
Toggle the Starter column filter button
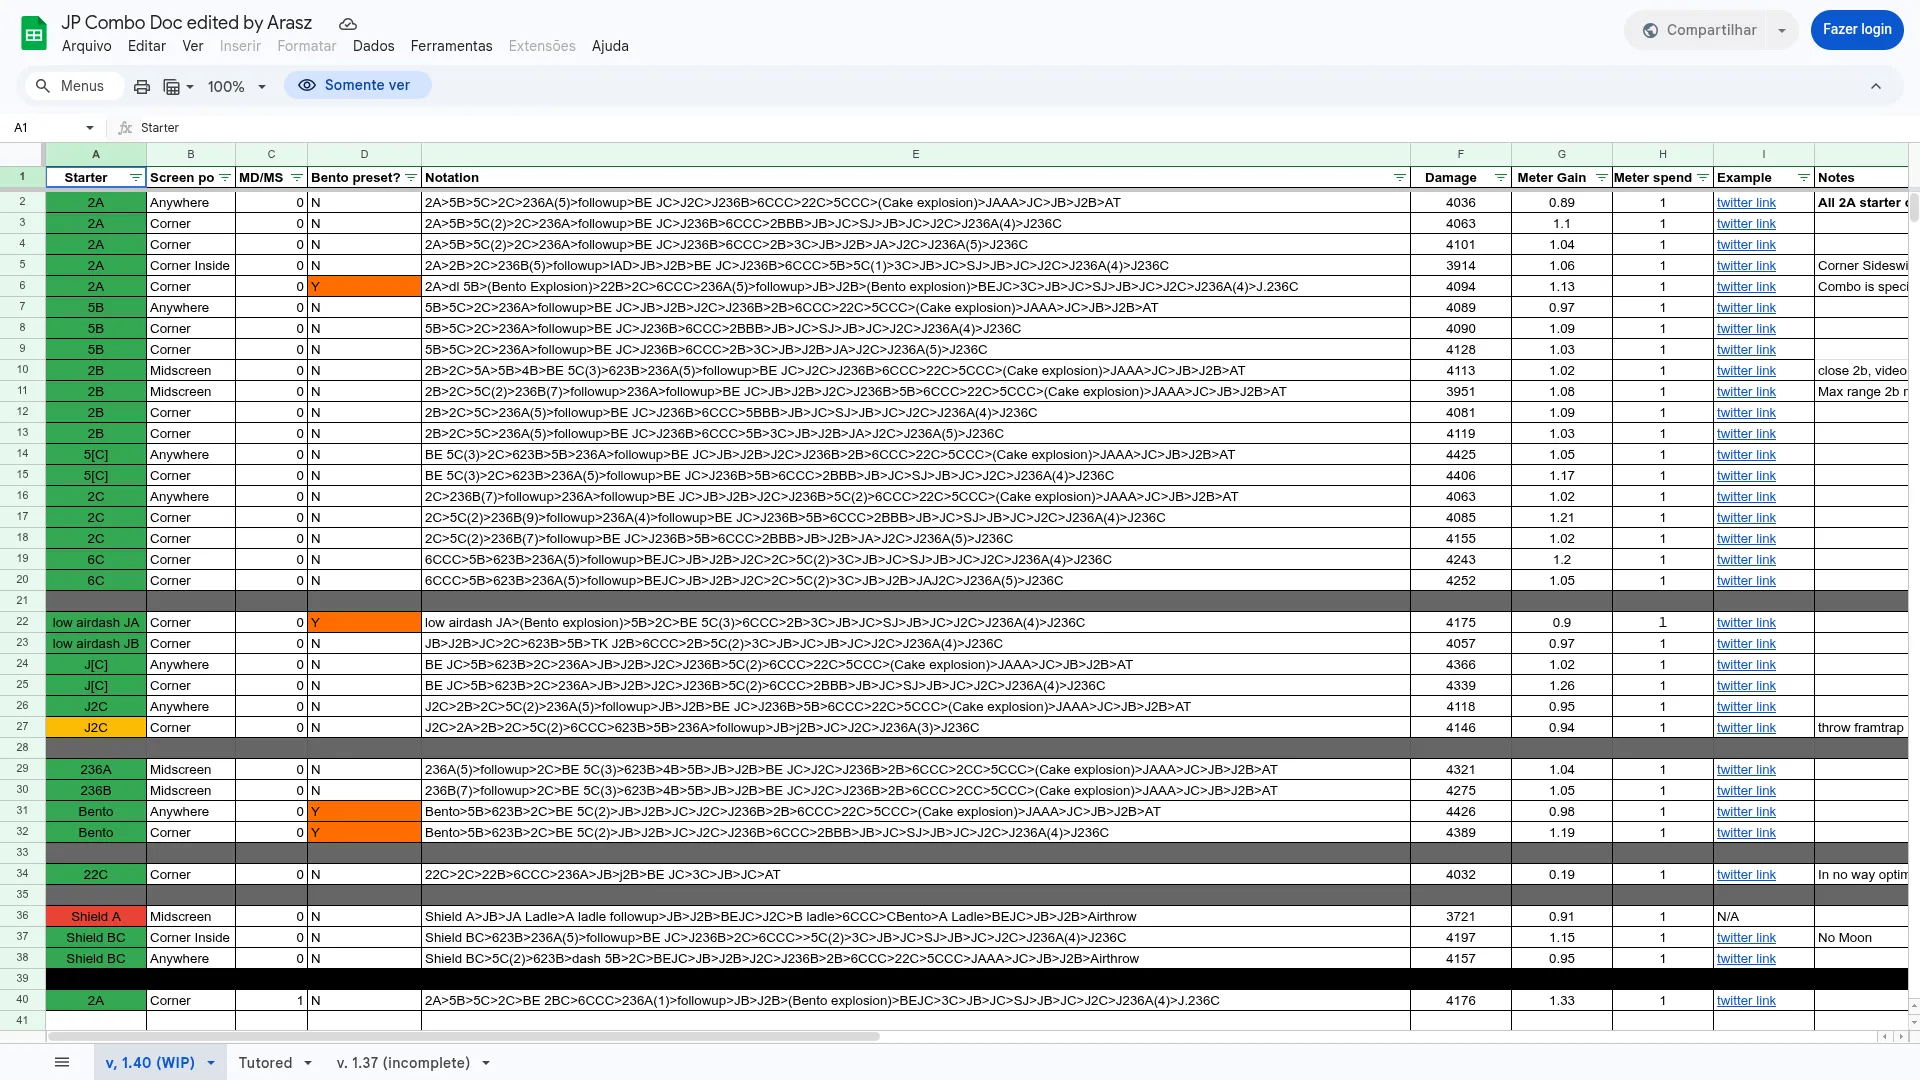135,178
